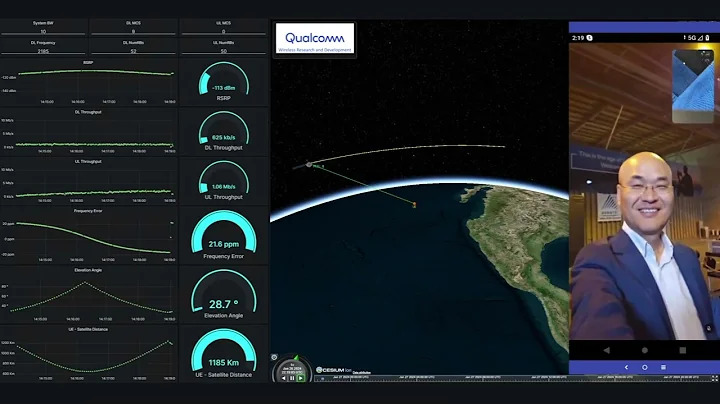Click the Elevation Angle chart title

click(x=88, y=270)
